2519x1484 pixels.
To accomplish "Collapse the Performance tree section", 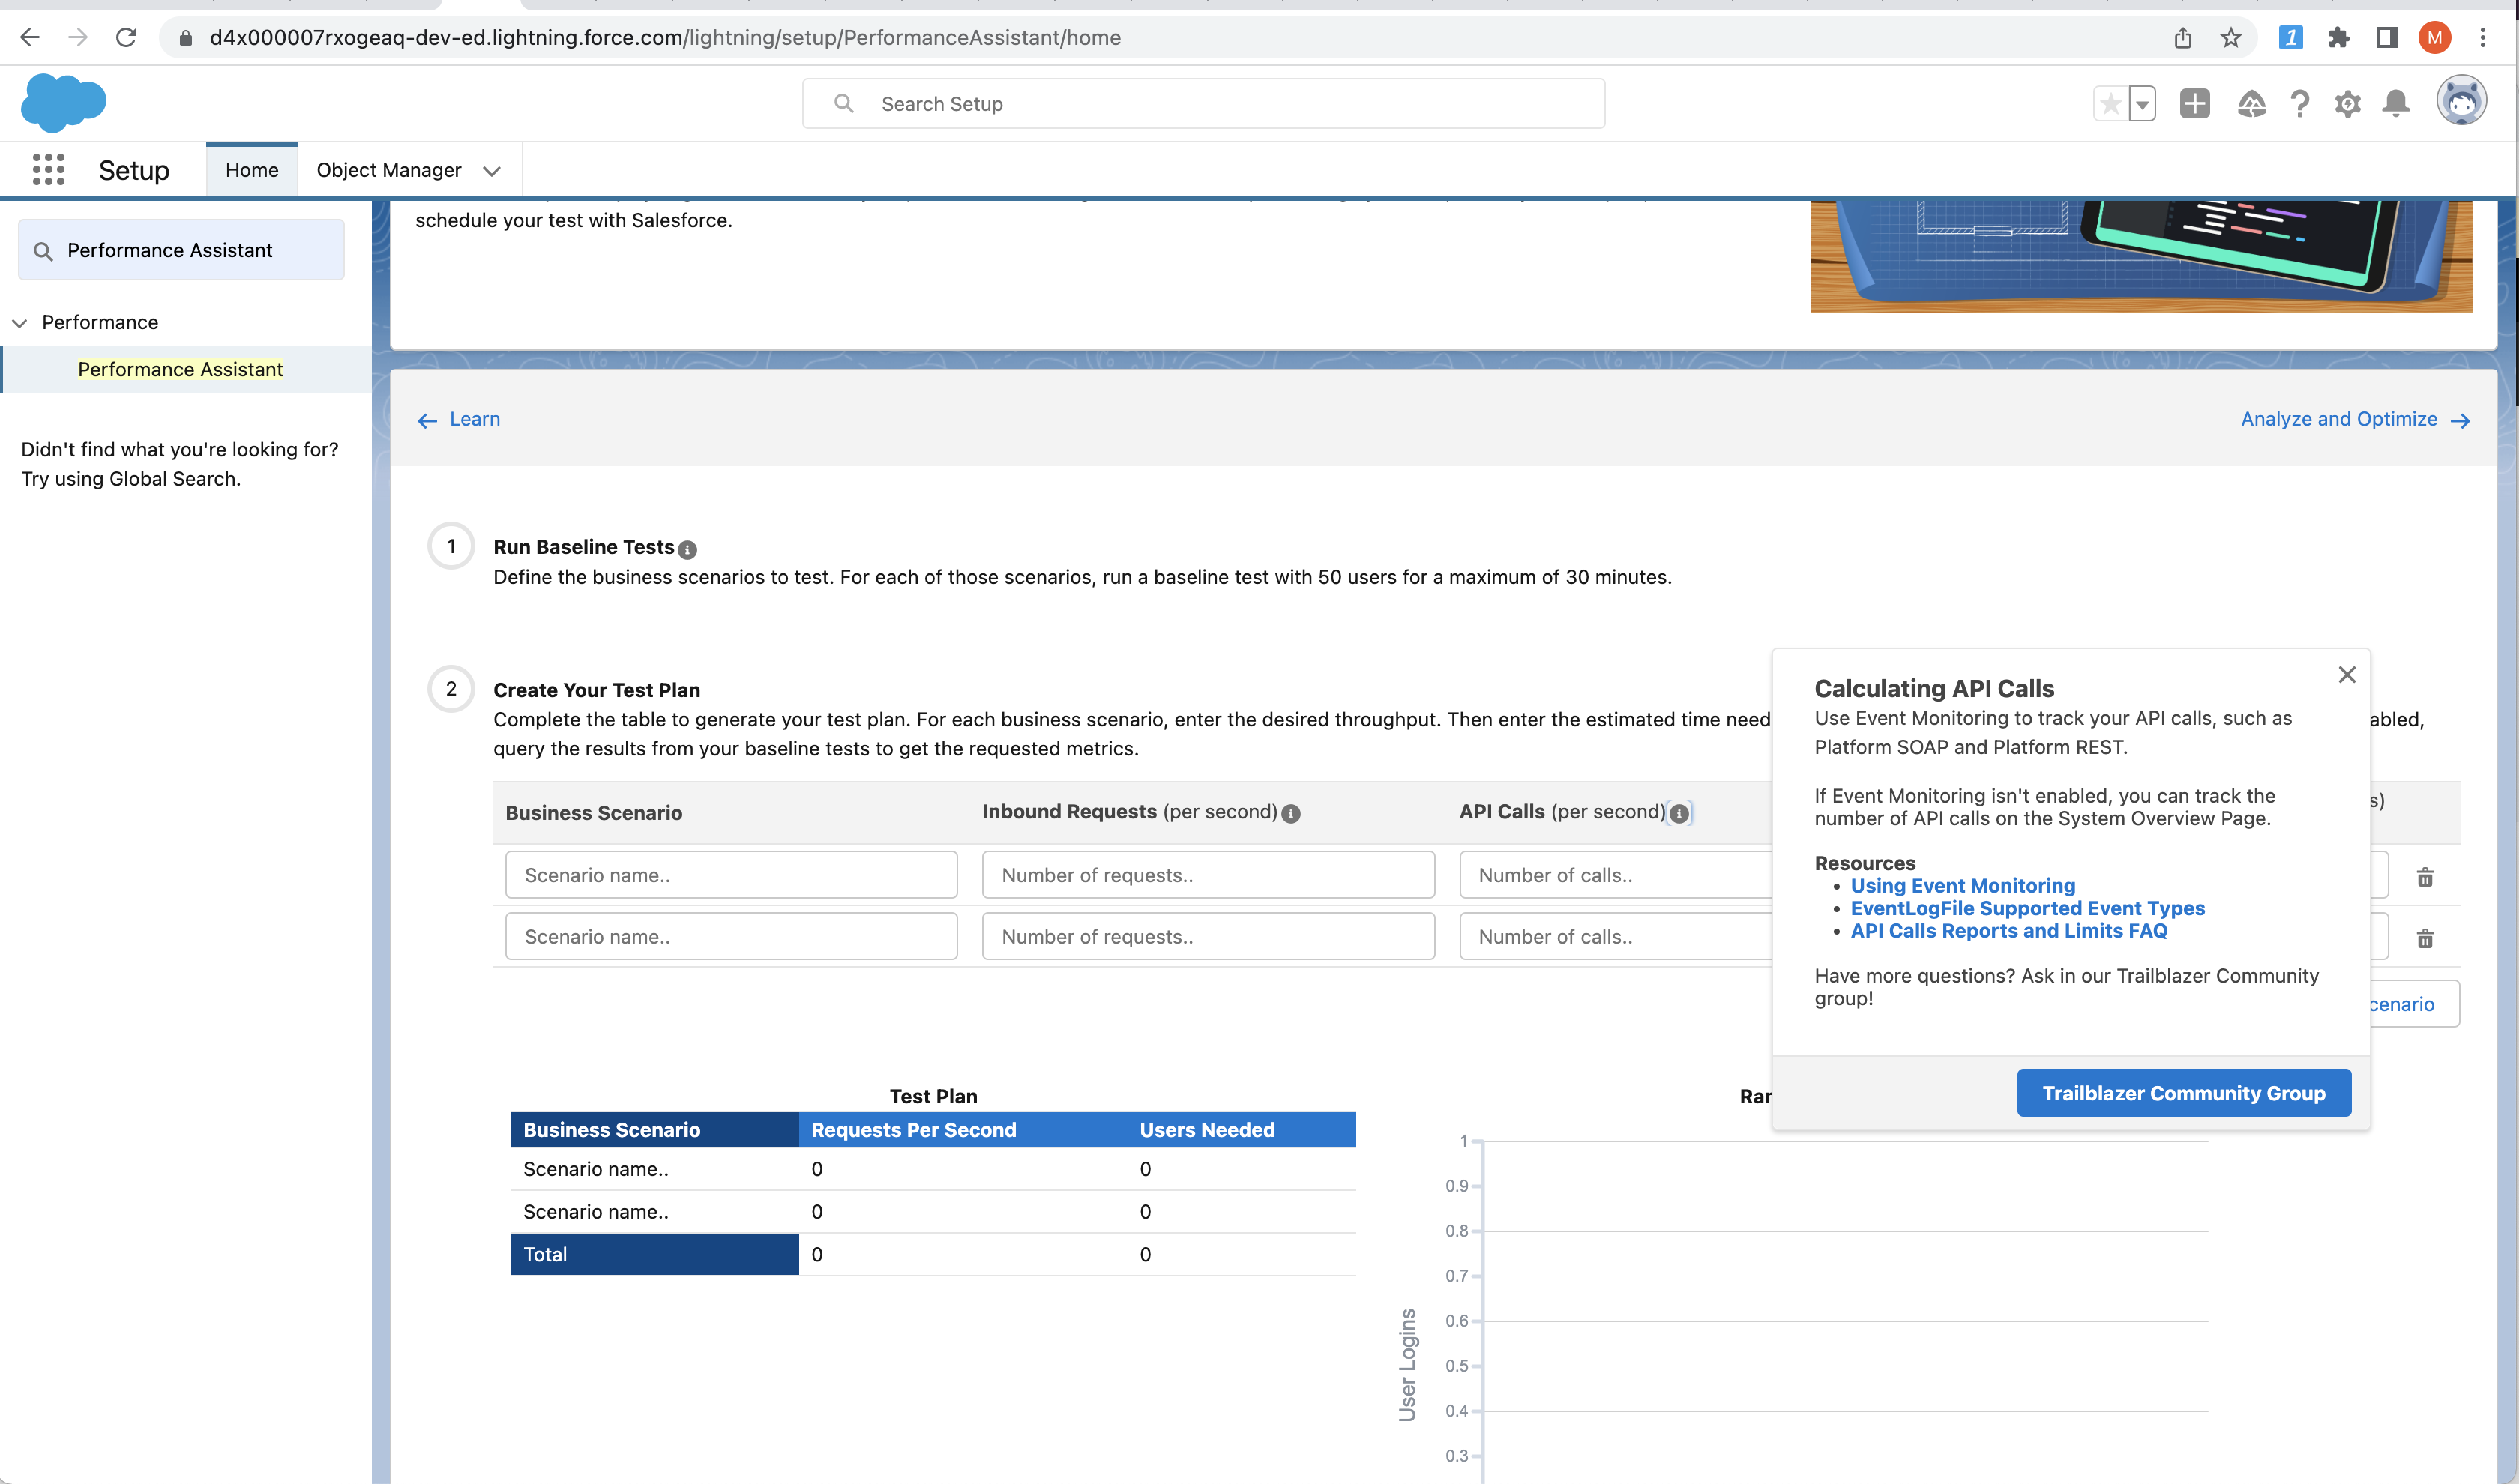I will [x=20, y=323].
